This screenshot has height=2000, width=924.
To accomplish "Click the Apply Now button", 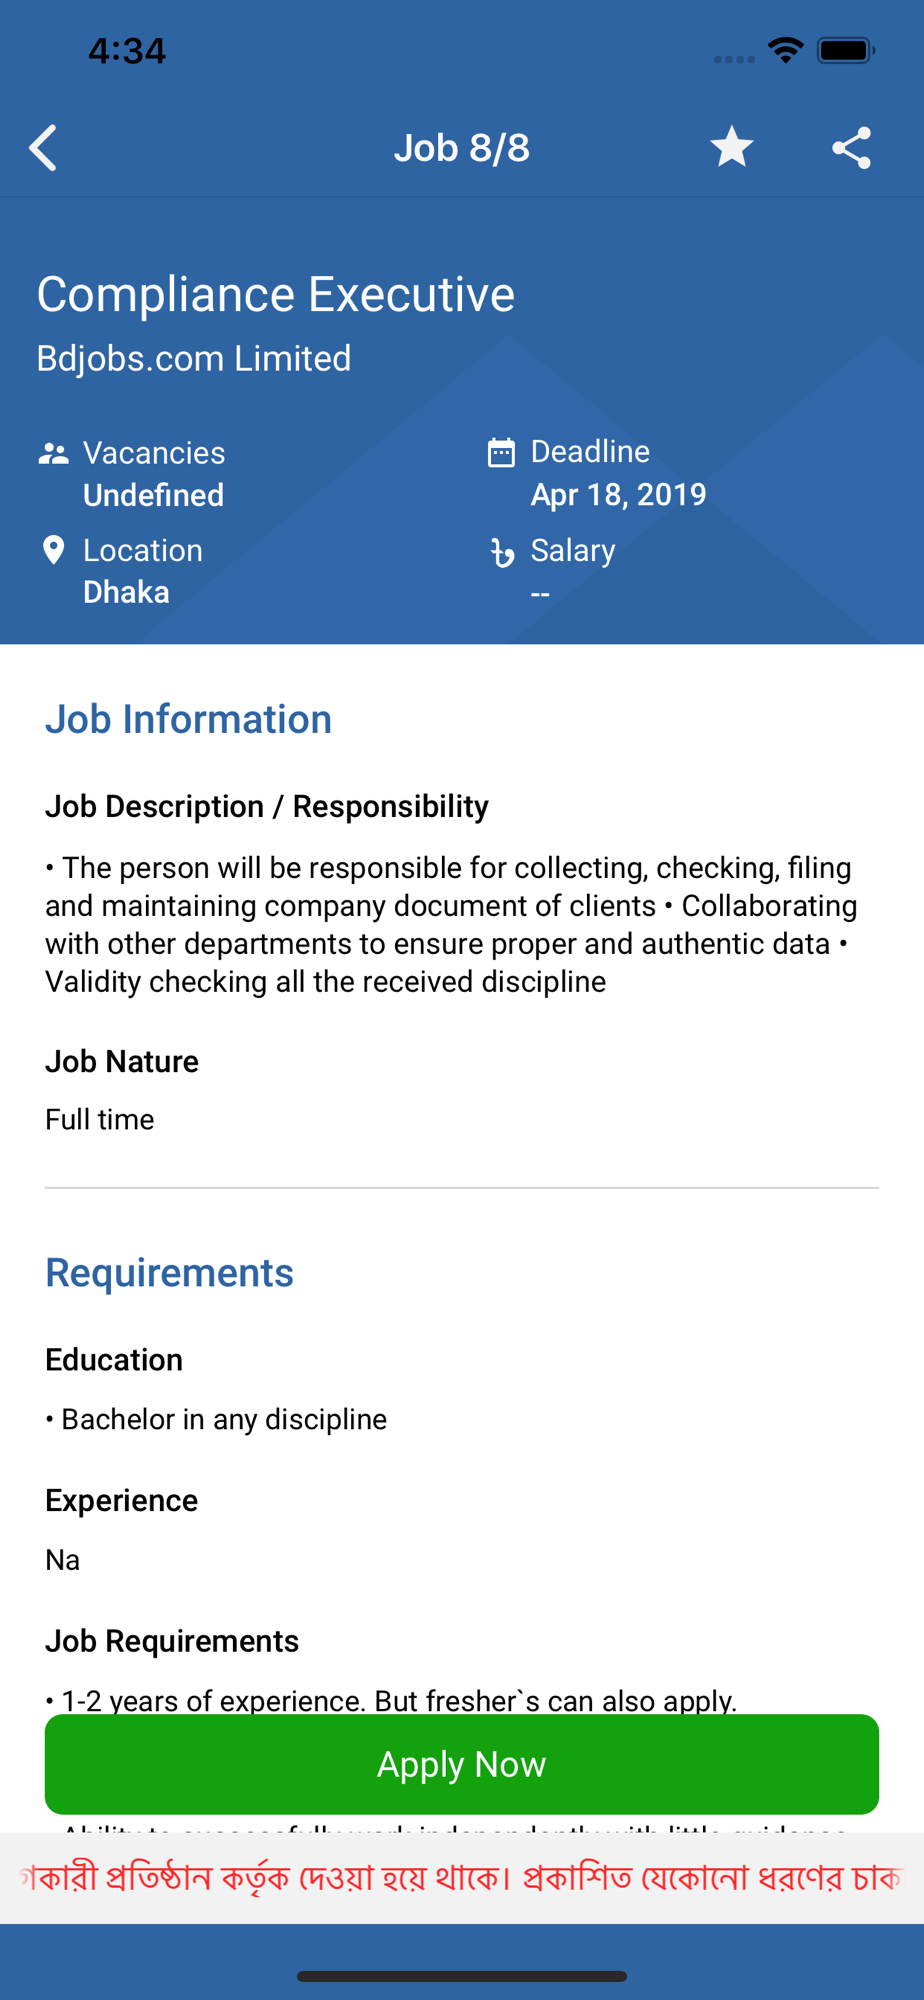I will point(462,1764).
